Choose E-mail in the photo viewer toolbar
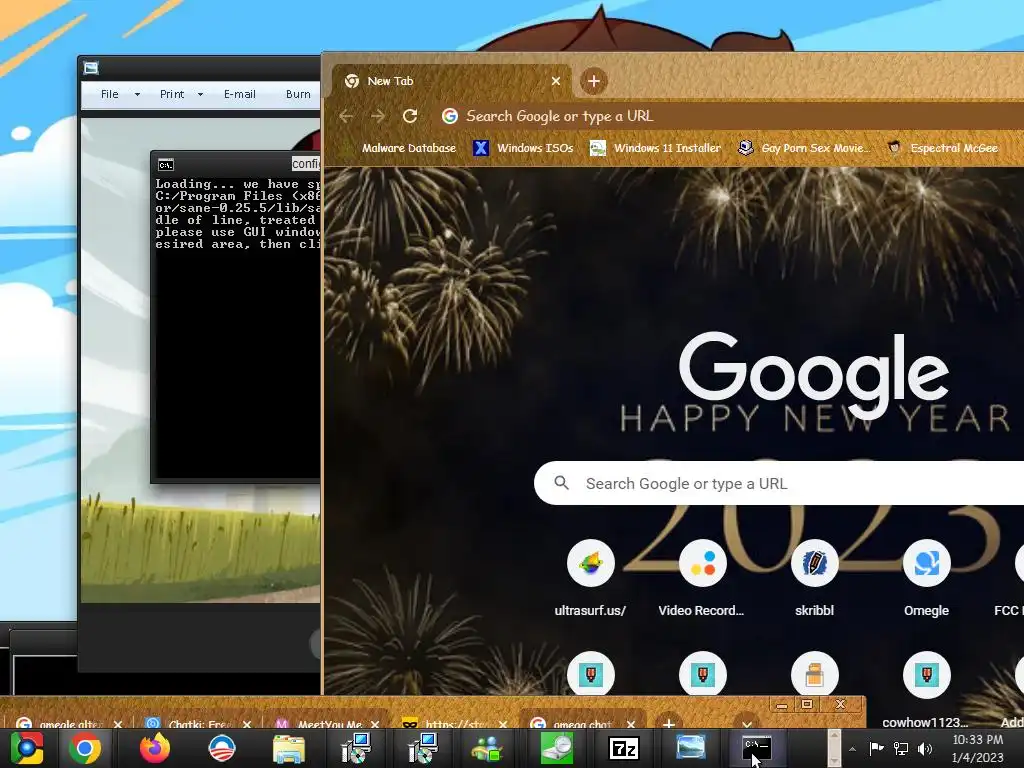Image resolution: width=1024 pixels, height=768 pixels. click(240, 94)
